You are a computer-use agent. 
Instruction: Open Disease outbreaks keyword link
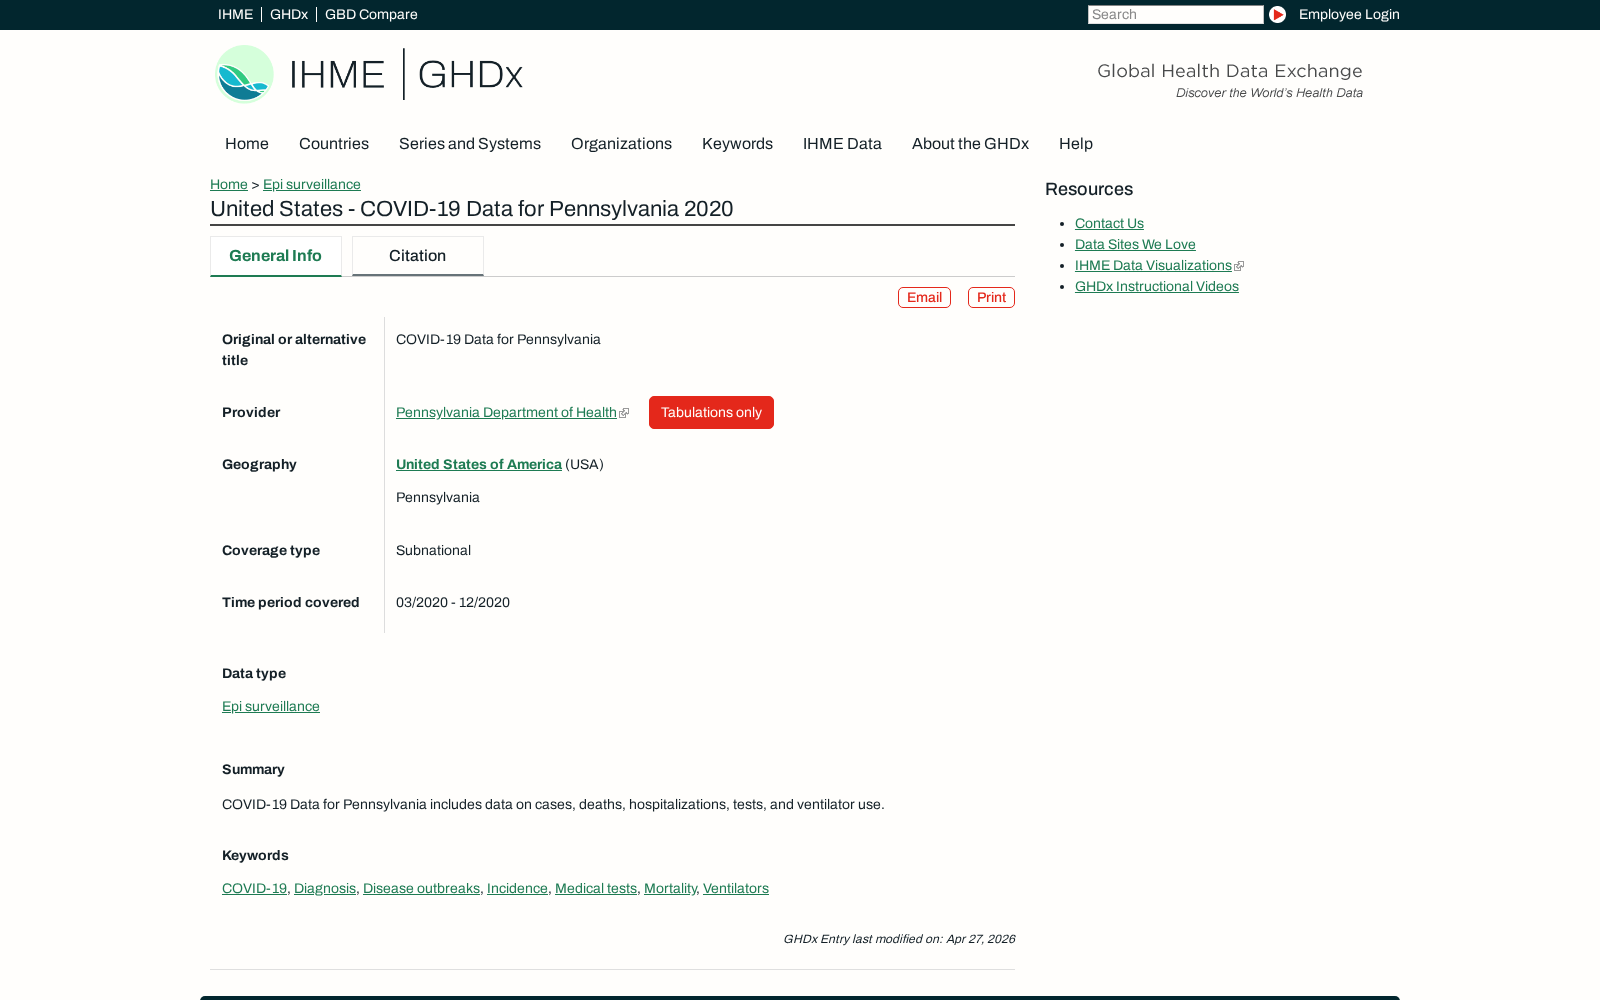pos(421,889)
